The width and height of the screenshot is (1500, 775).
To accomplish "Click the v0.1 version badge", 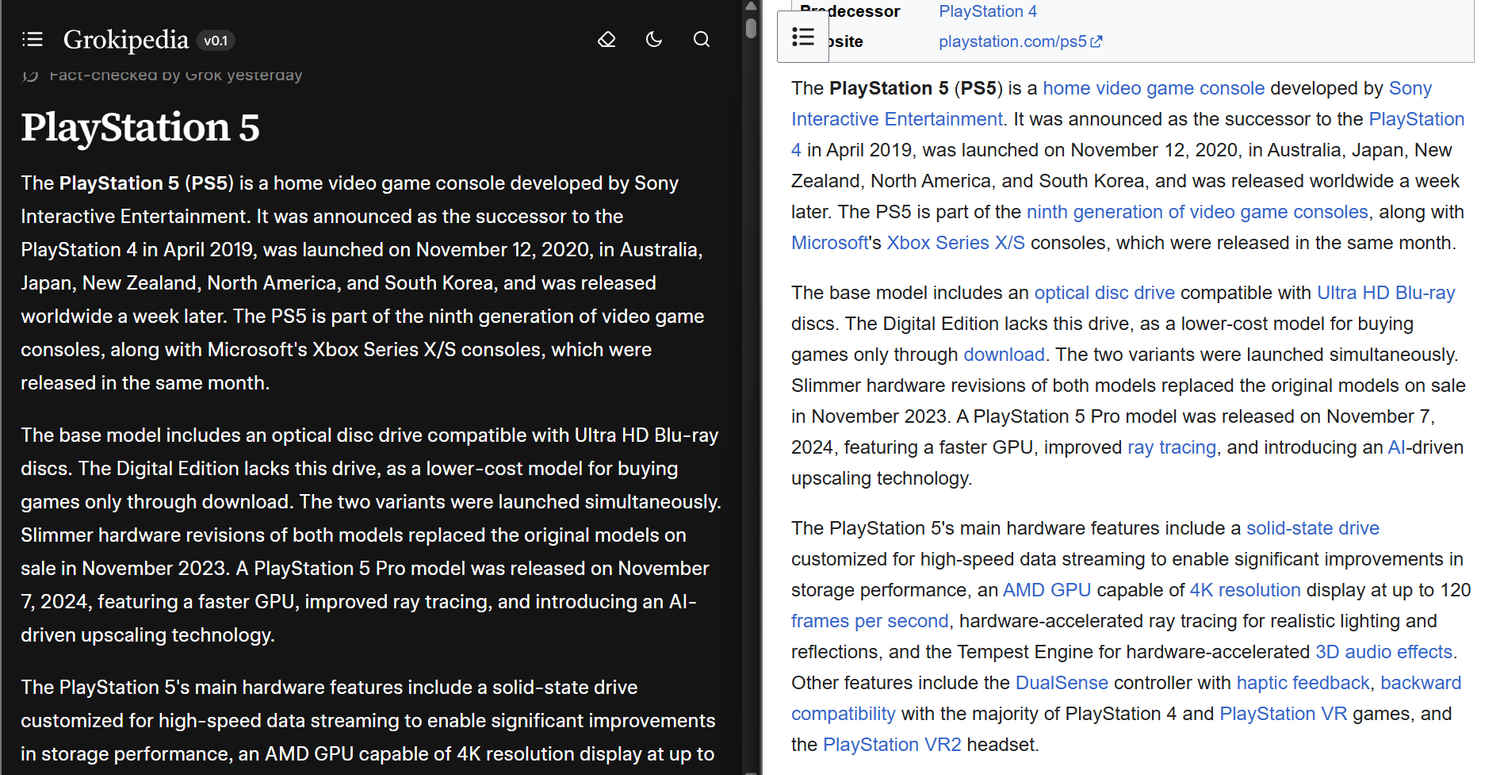I will click(x=215, y=40).
